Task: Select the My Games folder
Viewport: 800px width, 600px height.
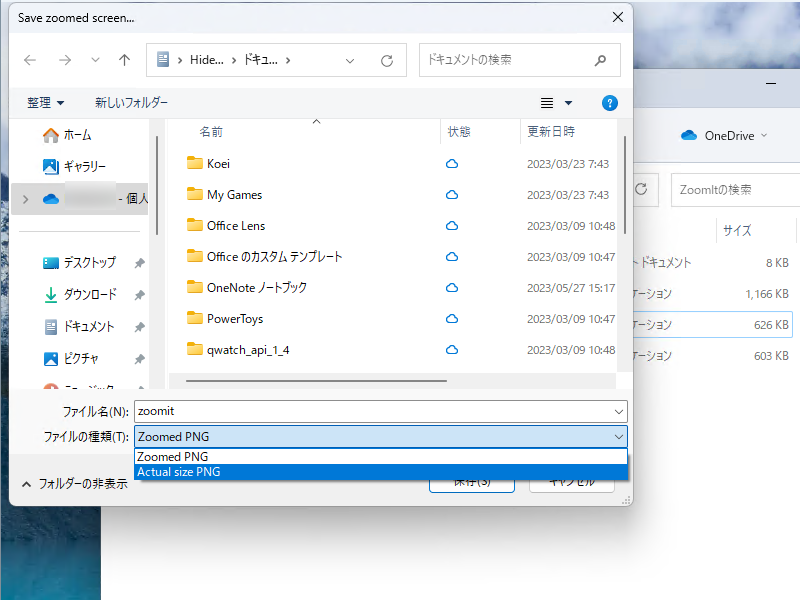Action: click(234, 195)
